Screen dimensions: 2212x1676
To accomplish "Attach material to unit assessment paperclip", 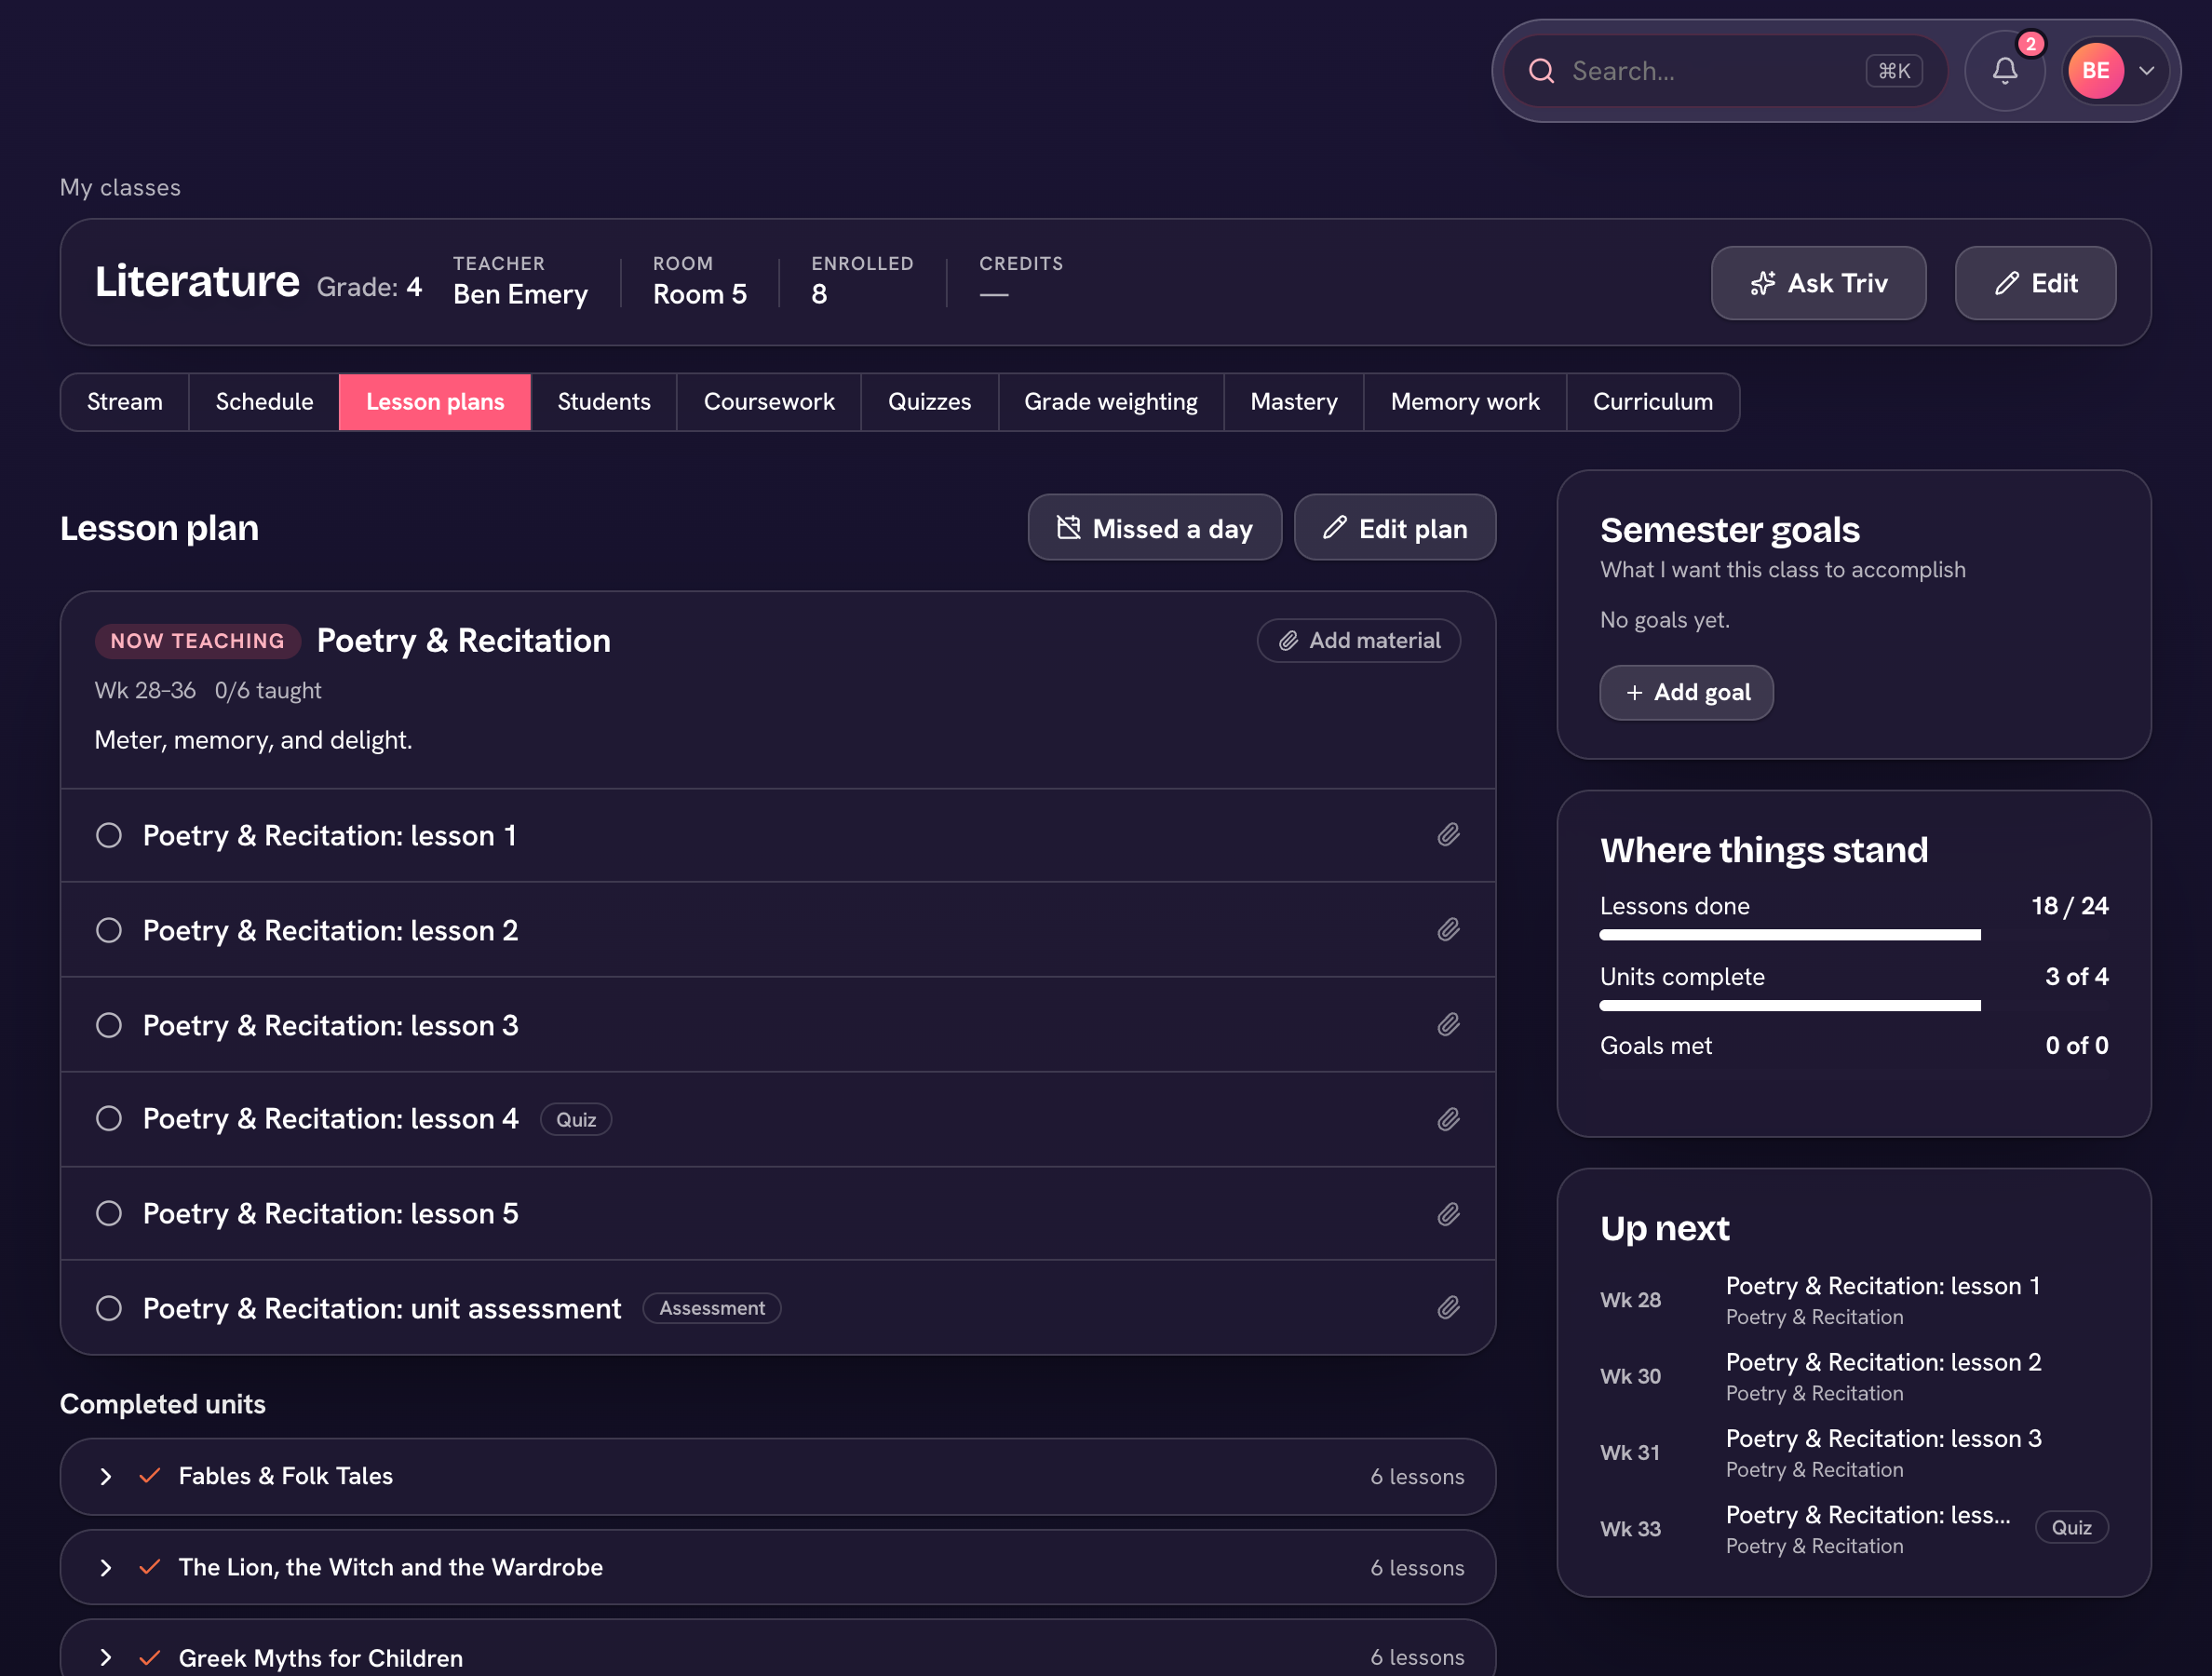I will [1448, 1308].
